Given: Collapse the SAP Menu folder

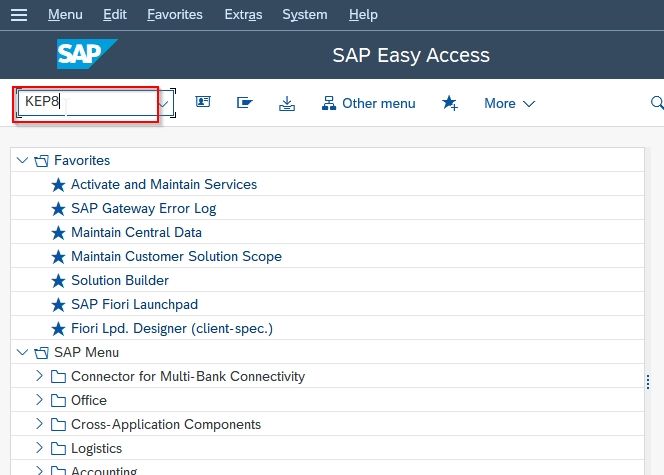Looking at the screenshot, I should (22, 352).
